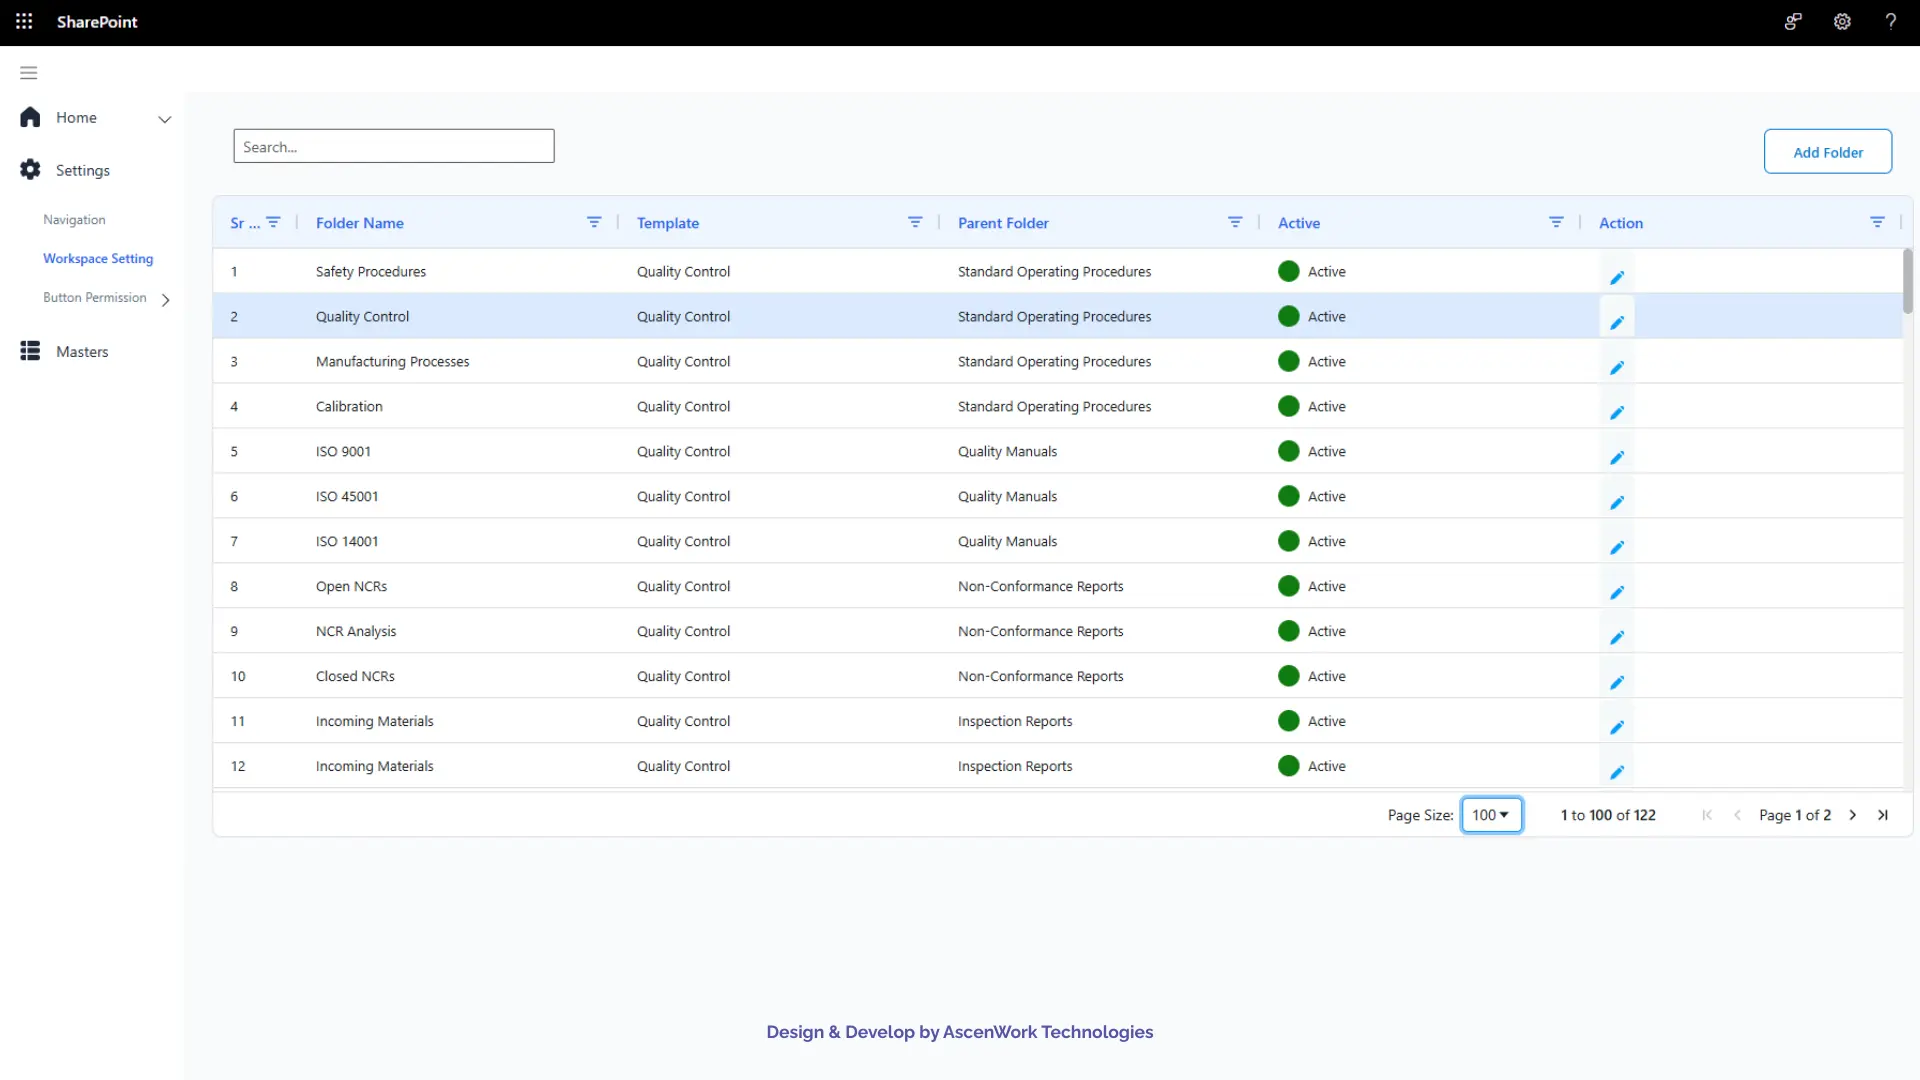Click the Add Folder button
1920x1080 pixels.
point(1828,152)
